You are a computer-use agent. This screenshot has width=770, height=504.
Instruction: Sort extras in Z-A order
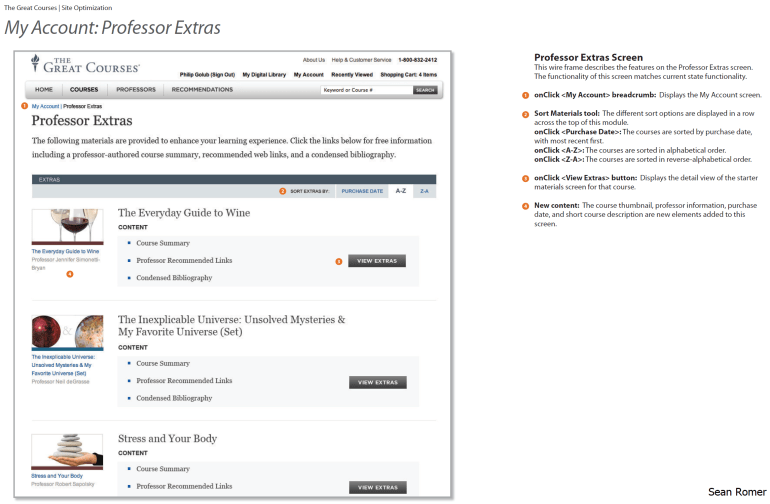click(424, 190)
